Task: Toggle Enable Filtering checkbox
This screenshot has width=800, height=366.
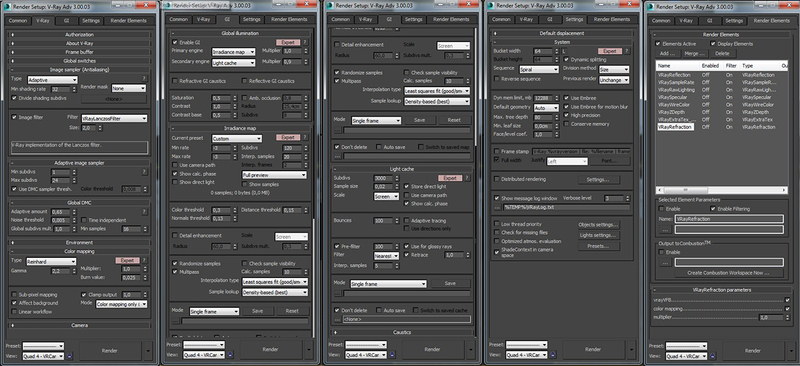Action: (713, 209)
